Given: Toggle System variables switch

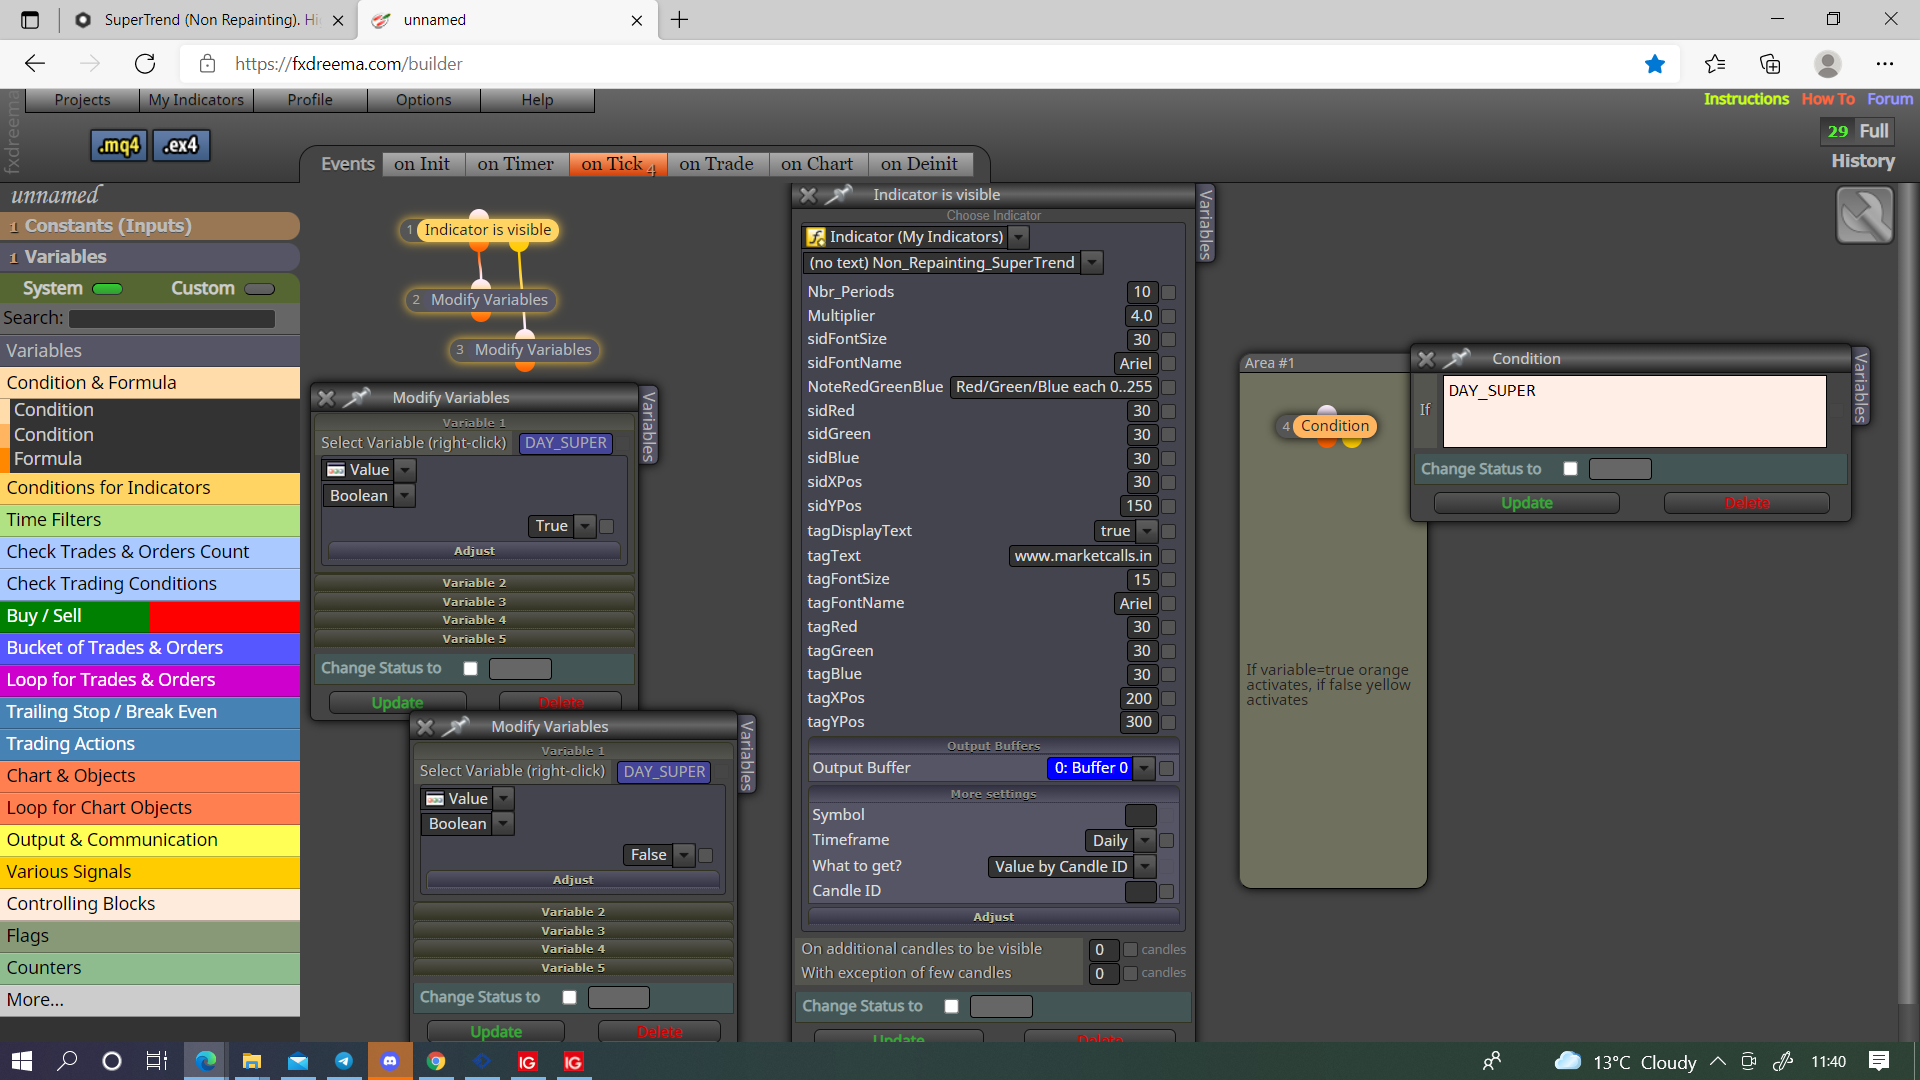Looking at the screenshot, I should tap(107, 289).
